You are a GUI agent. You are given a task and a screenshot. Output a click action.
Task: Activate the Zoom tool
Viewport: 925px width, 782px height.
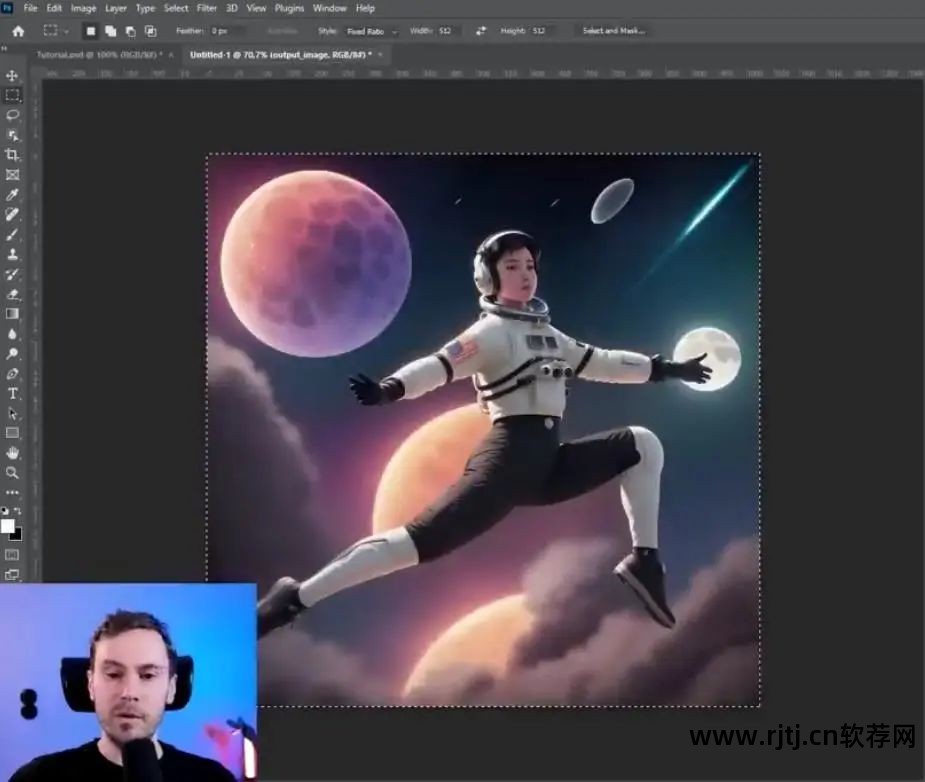click(x=13, y=472)
